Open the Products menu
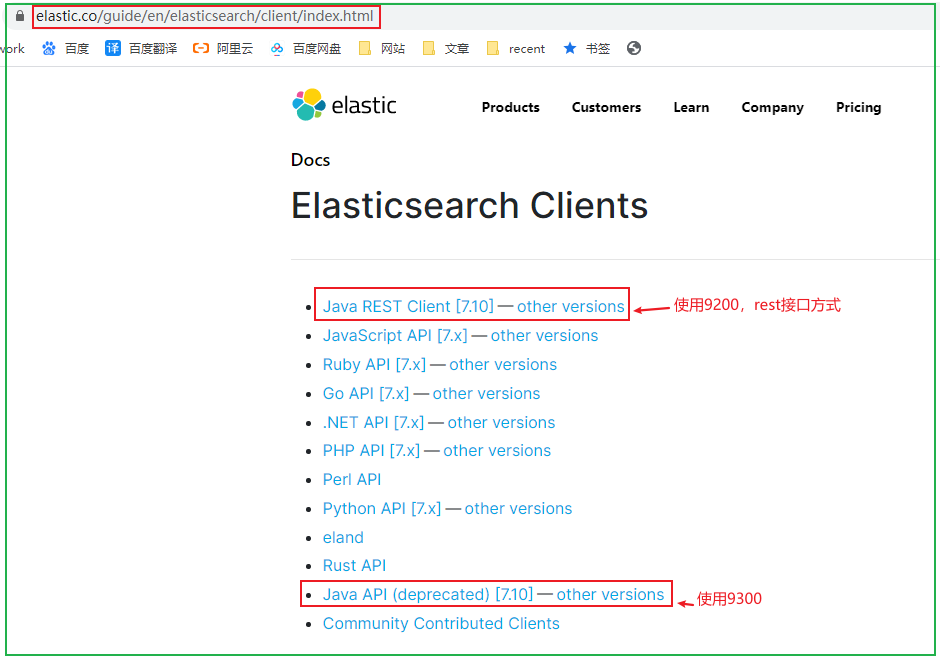940x661 pixels. tap(510, 107)
